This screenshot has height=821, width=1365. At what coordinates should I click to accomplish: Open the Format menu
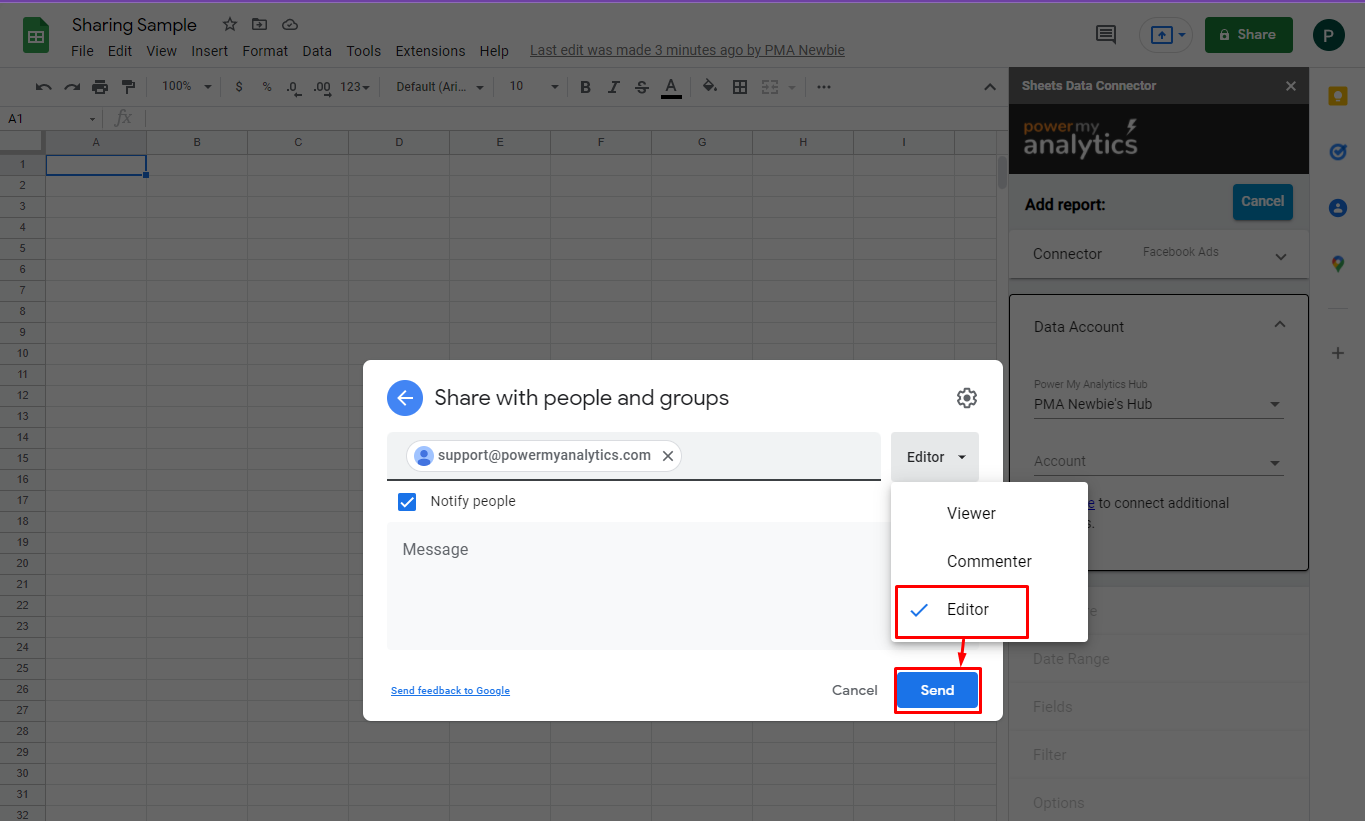pos(264,51)
